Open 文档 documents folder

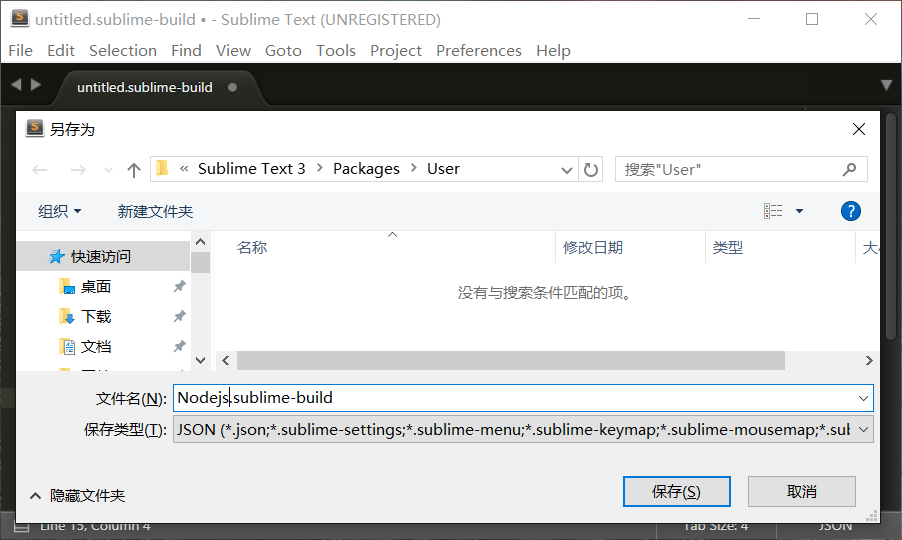pos(95,346)
